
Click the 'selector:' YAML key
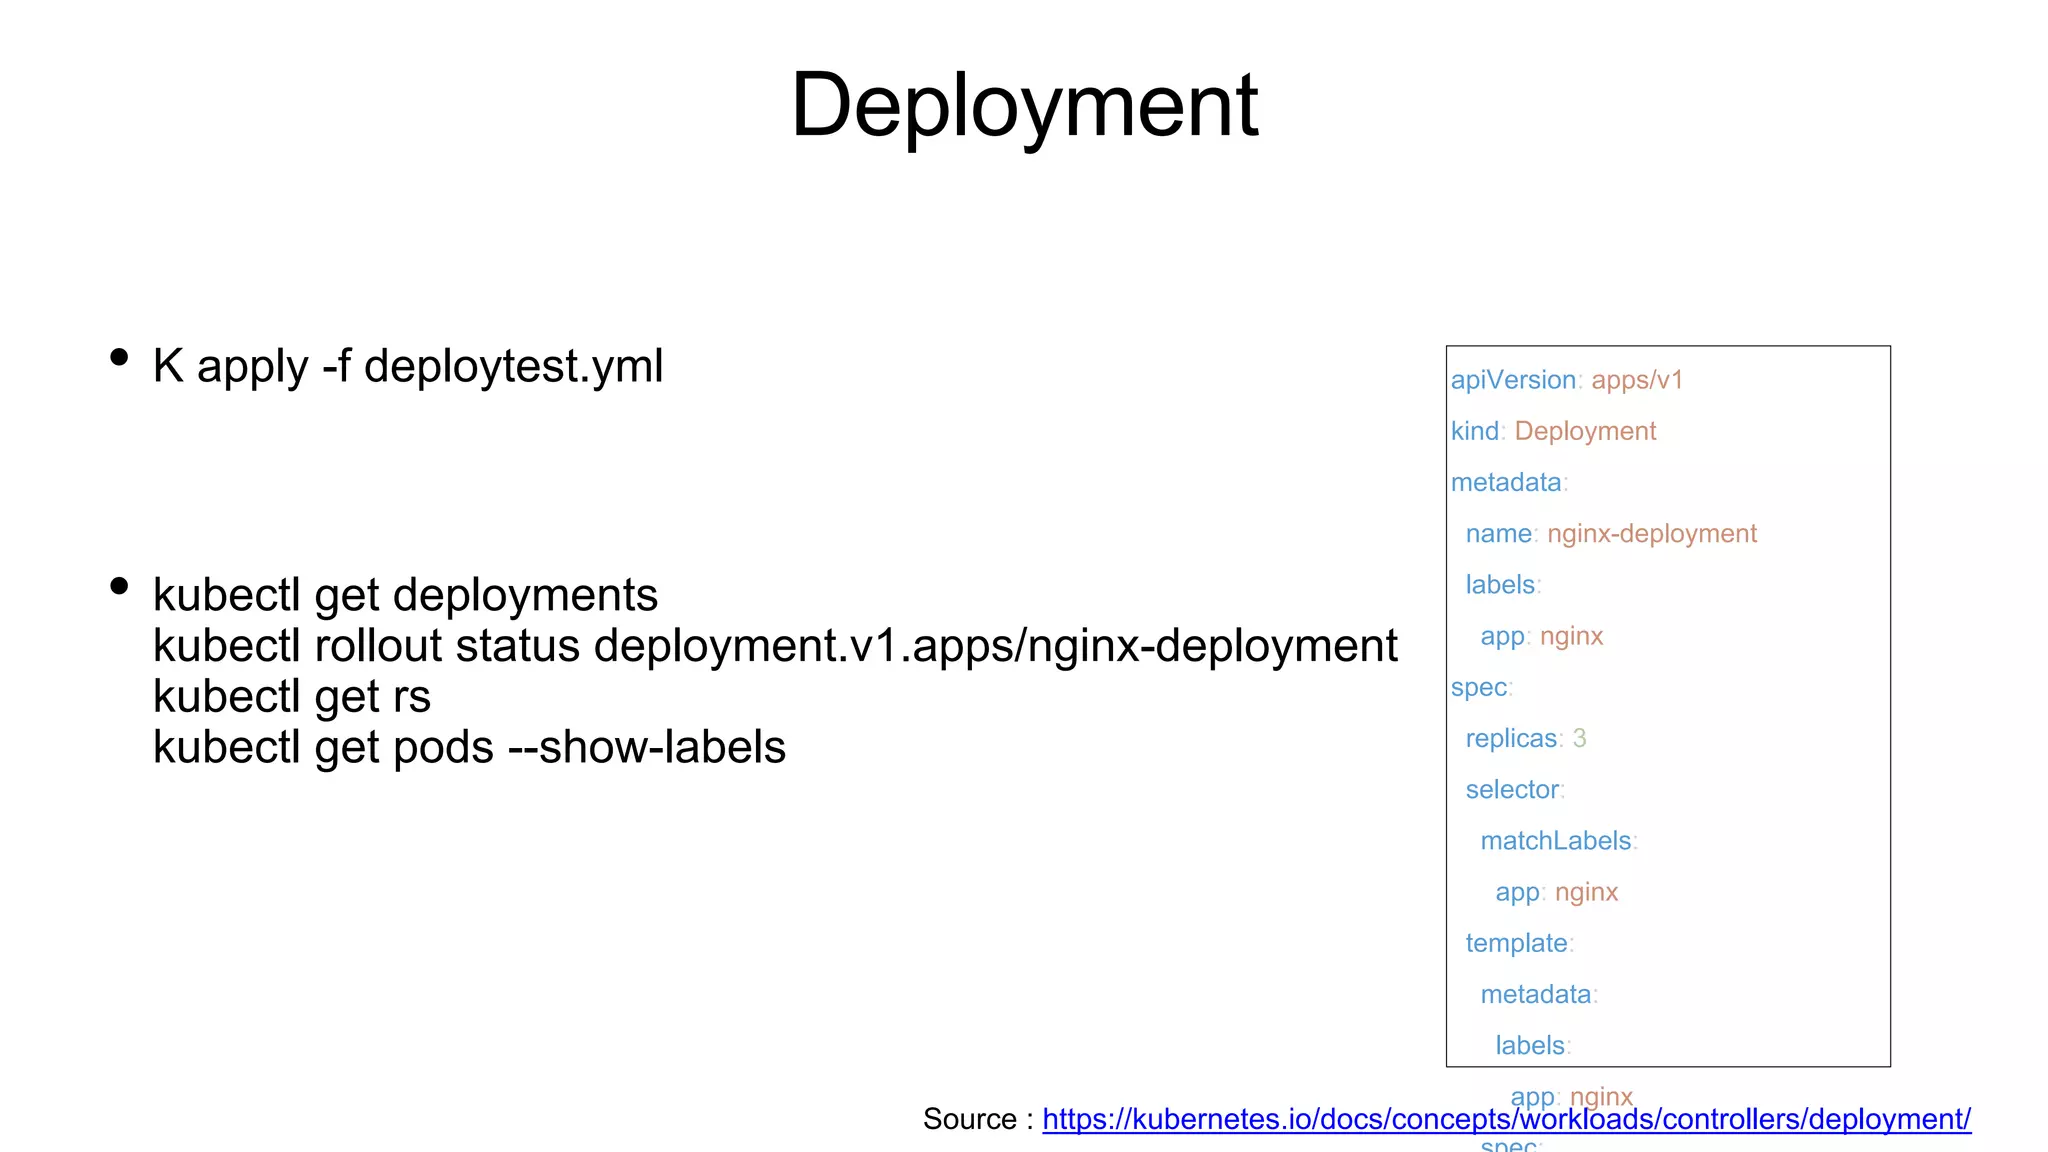click(1514, 790)
